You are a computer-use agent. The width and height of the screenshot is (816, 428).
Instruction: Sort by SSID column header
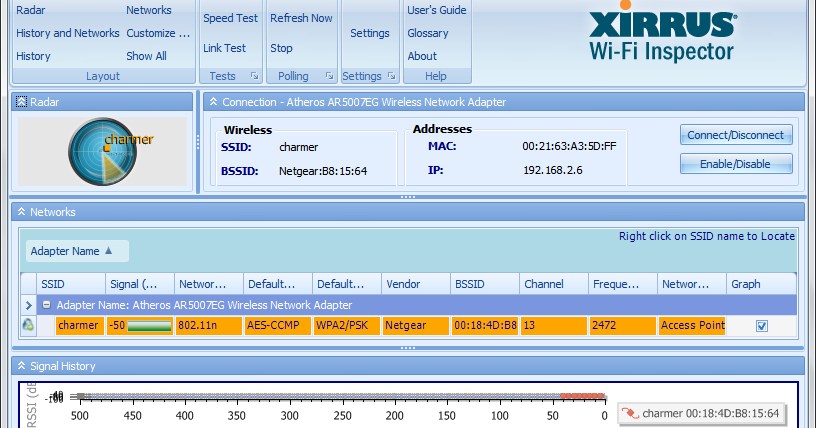point(71,284)
